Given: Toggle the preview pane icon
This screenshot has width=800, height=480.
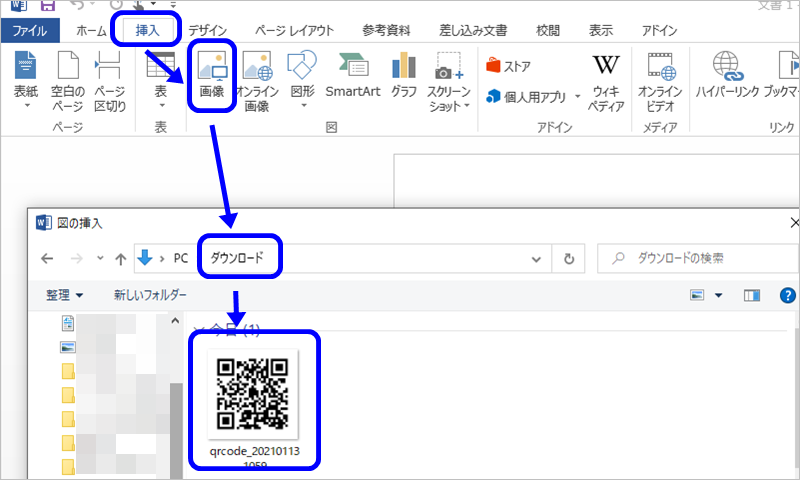Looking at the screenshot, I should tap(752, 295).
